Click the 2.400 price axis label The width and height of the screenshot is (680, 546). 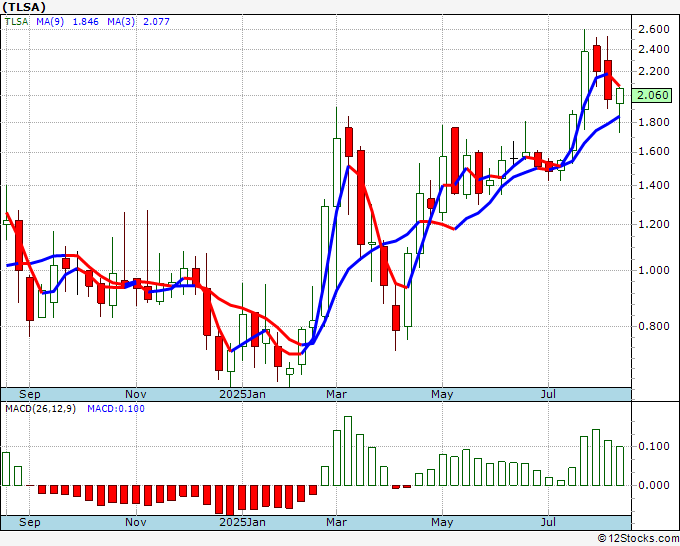654,49
